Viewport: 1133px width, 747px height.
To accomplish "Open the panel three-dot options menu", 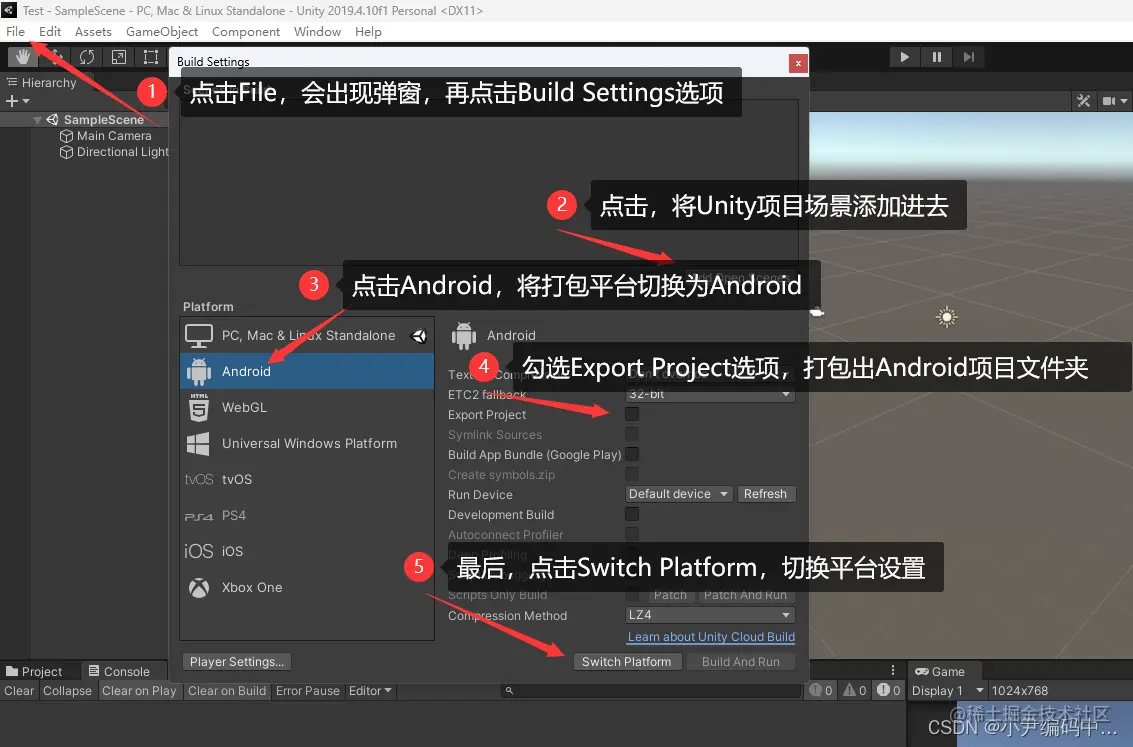I will coord(892,670).
